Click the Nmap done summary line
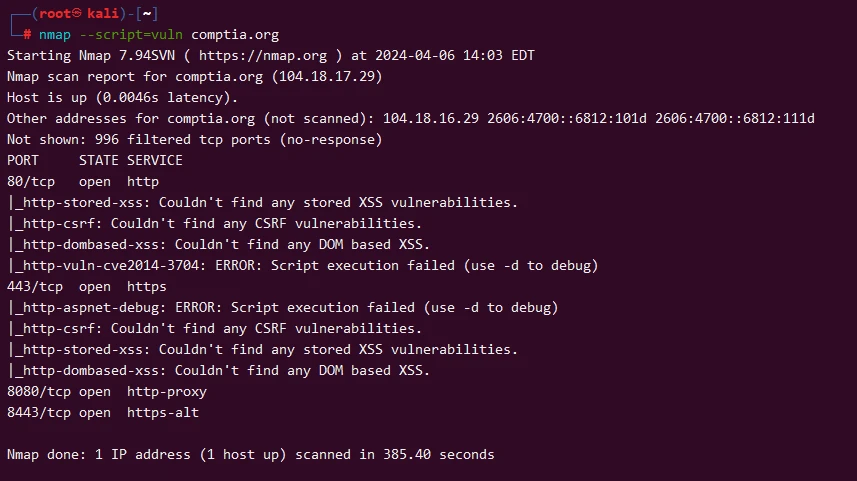The height and width of the screenshot is (481, 857). 250,454
